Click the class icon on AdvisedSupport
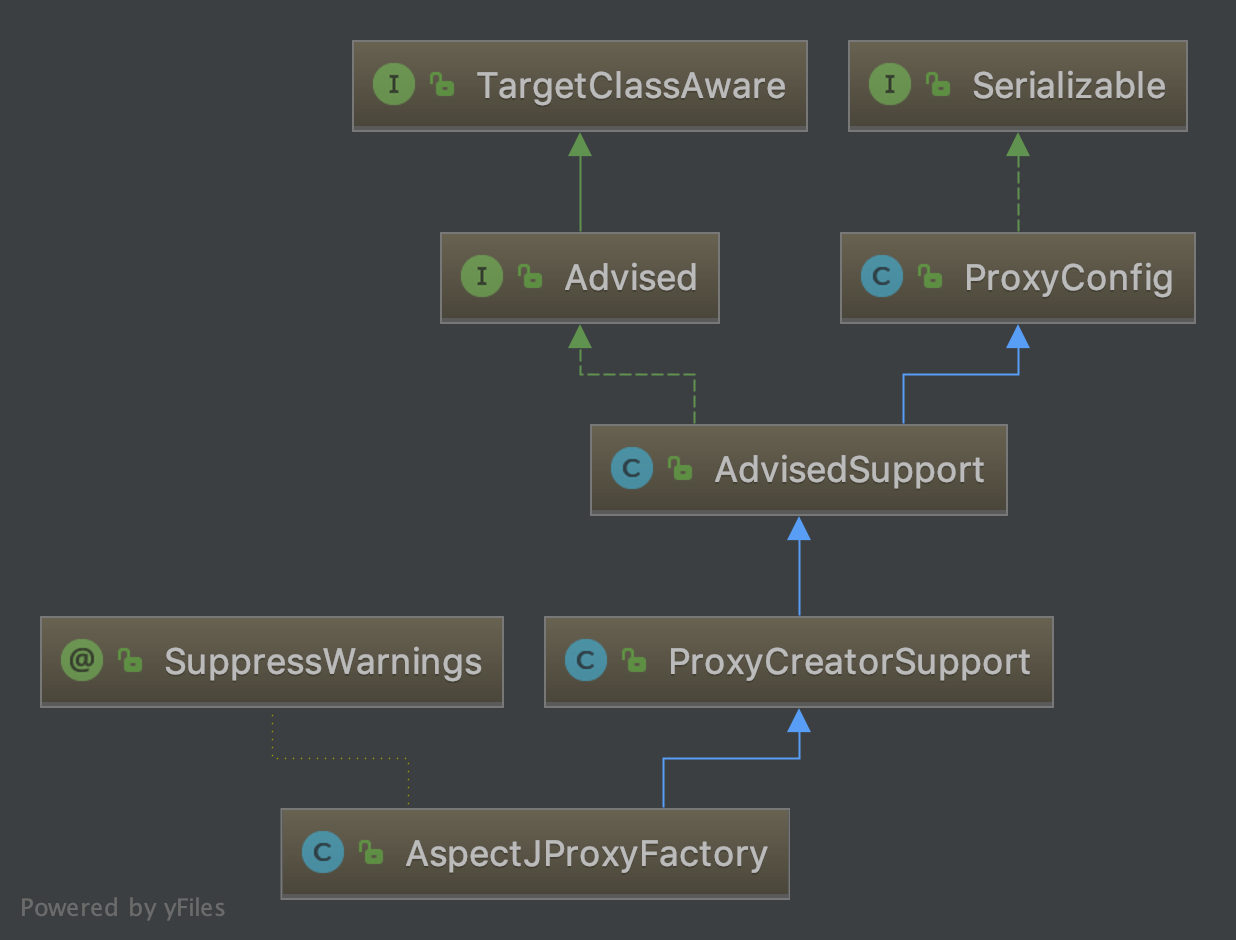 (x=632, y=469)
